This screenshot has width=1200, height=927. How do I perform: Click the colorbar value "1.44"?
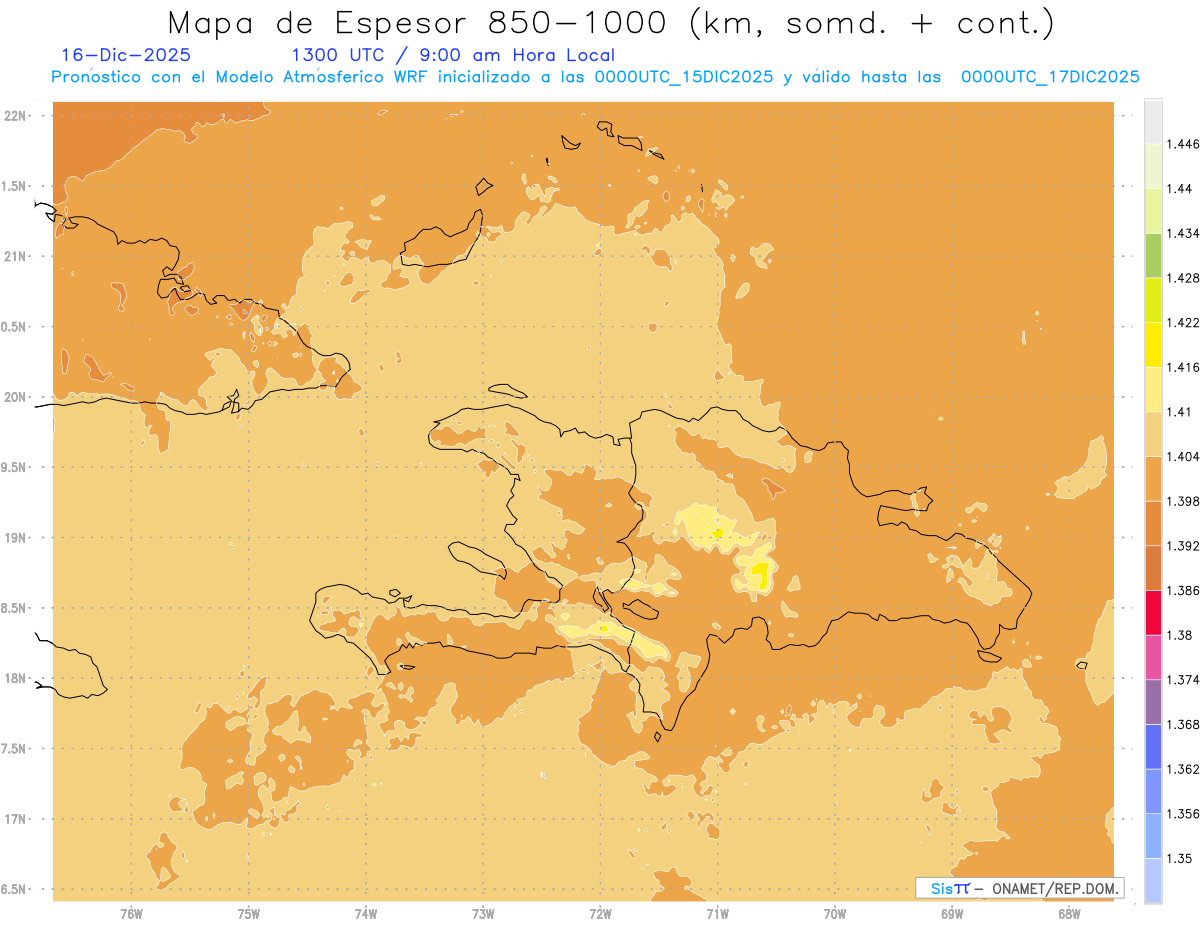1180,189
